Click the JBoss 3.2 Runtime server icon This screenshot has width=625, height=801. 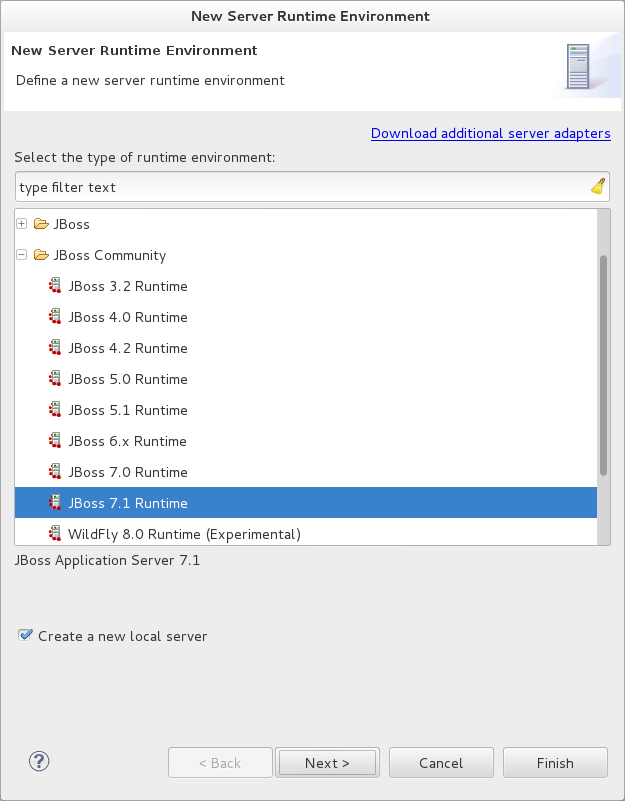click(x=55, y=286)
